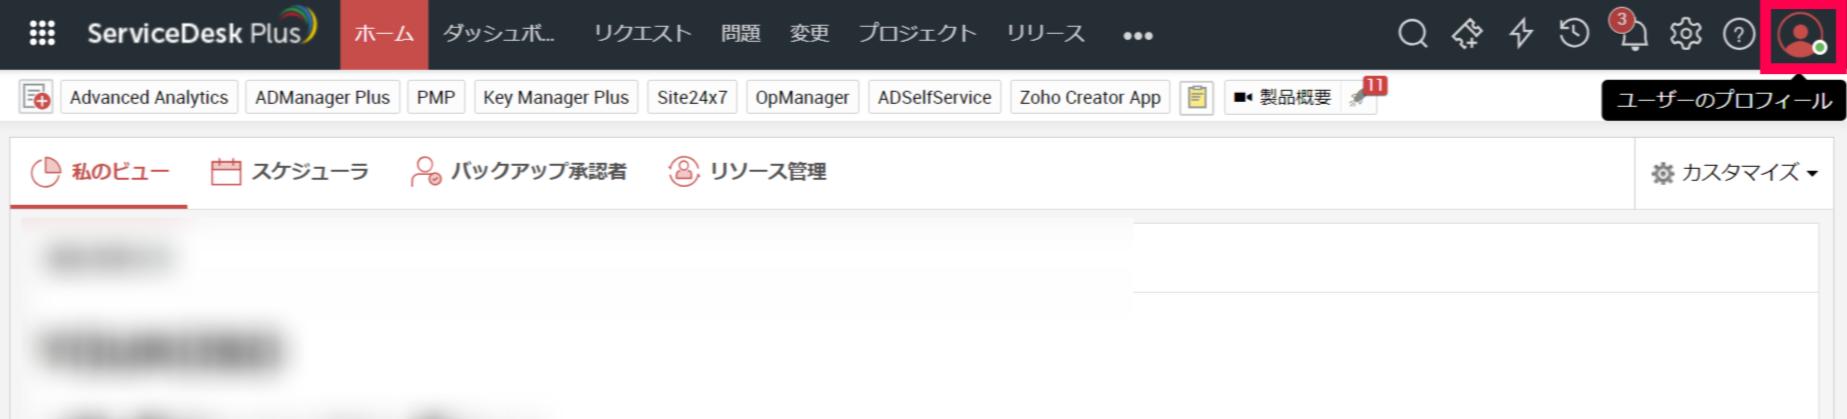This screenshot has width=1847, height=419.
Task: Open notifications bell with badge 3
Action: click(x=1632, y=34)
